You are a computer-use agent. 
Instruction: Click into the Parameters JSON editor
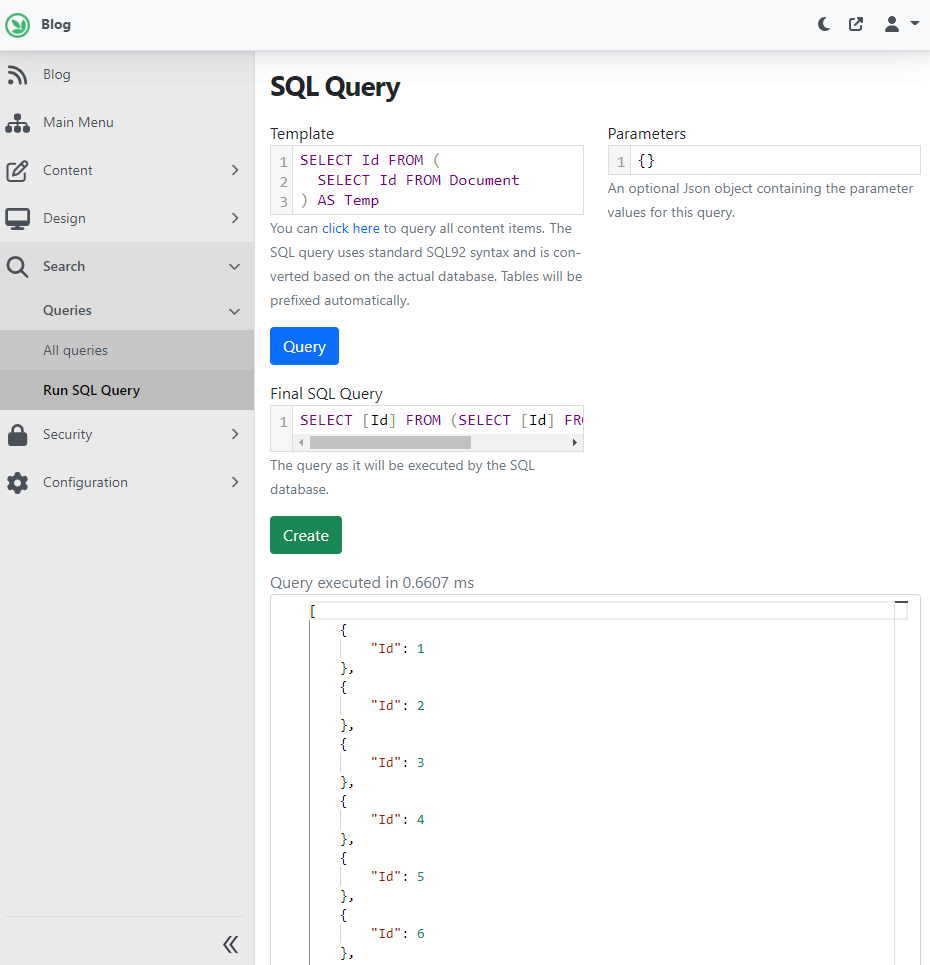click(x=764, y=161)
